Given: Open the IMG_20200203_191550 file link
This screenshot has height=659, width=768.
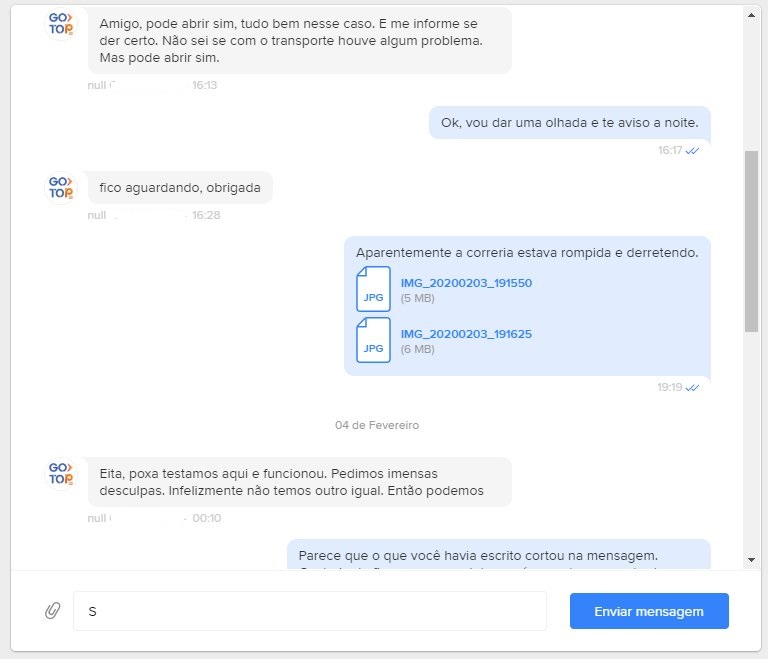Looking at the screenshot, I should tap(466, 283).
